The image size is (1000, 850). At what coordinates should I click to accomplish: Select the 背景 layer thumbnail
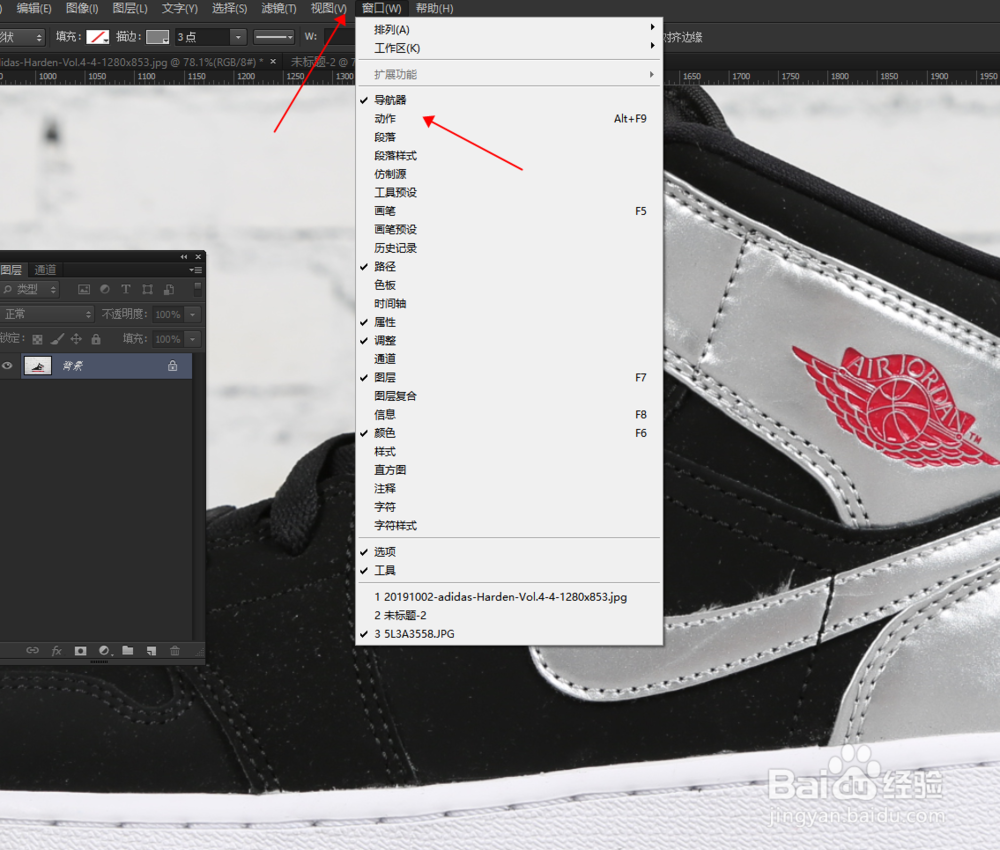[38, 366]
